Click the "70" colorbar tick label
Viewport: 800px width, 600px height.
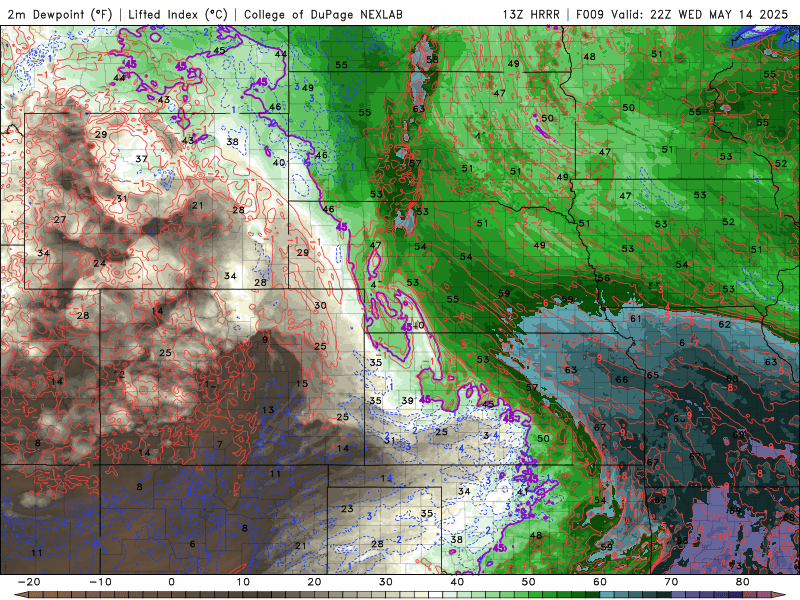671,582
